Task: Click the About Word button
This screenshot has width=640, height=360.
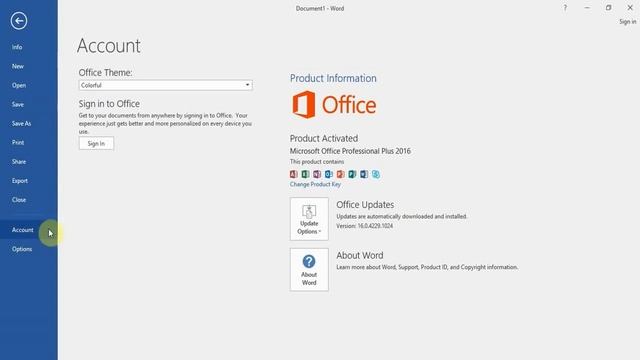Action: click(309, 269)
